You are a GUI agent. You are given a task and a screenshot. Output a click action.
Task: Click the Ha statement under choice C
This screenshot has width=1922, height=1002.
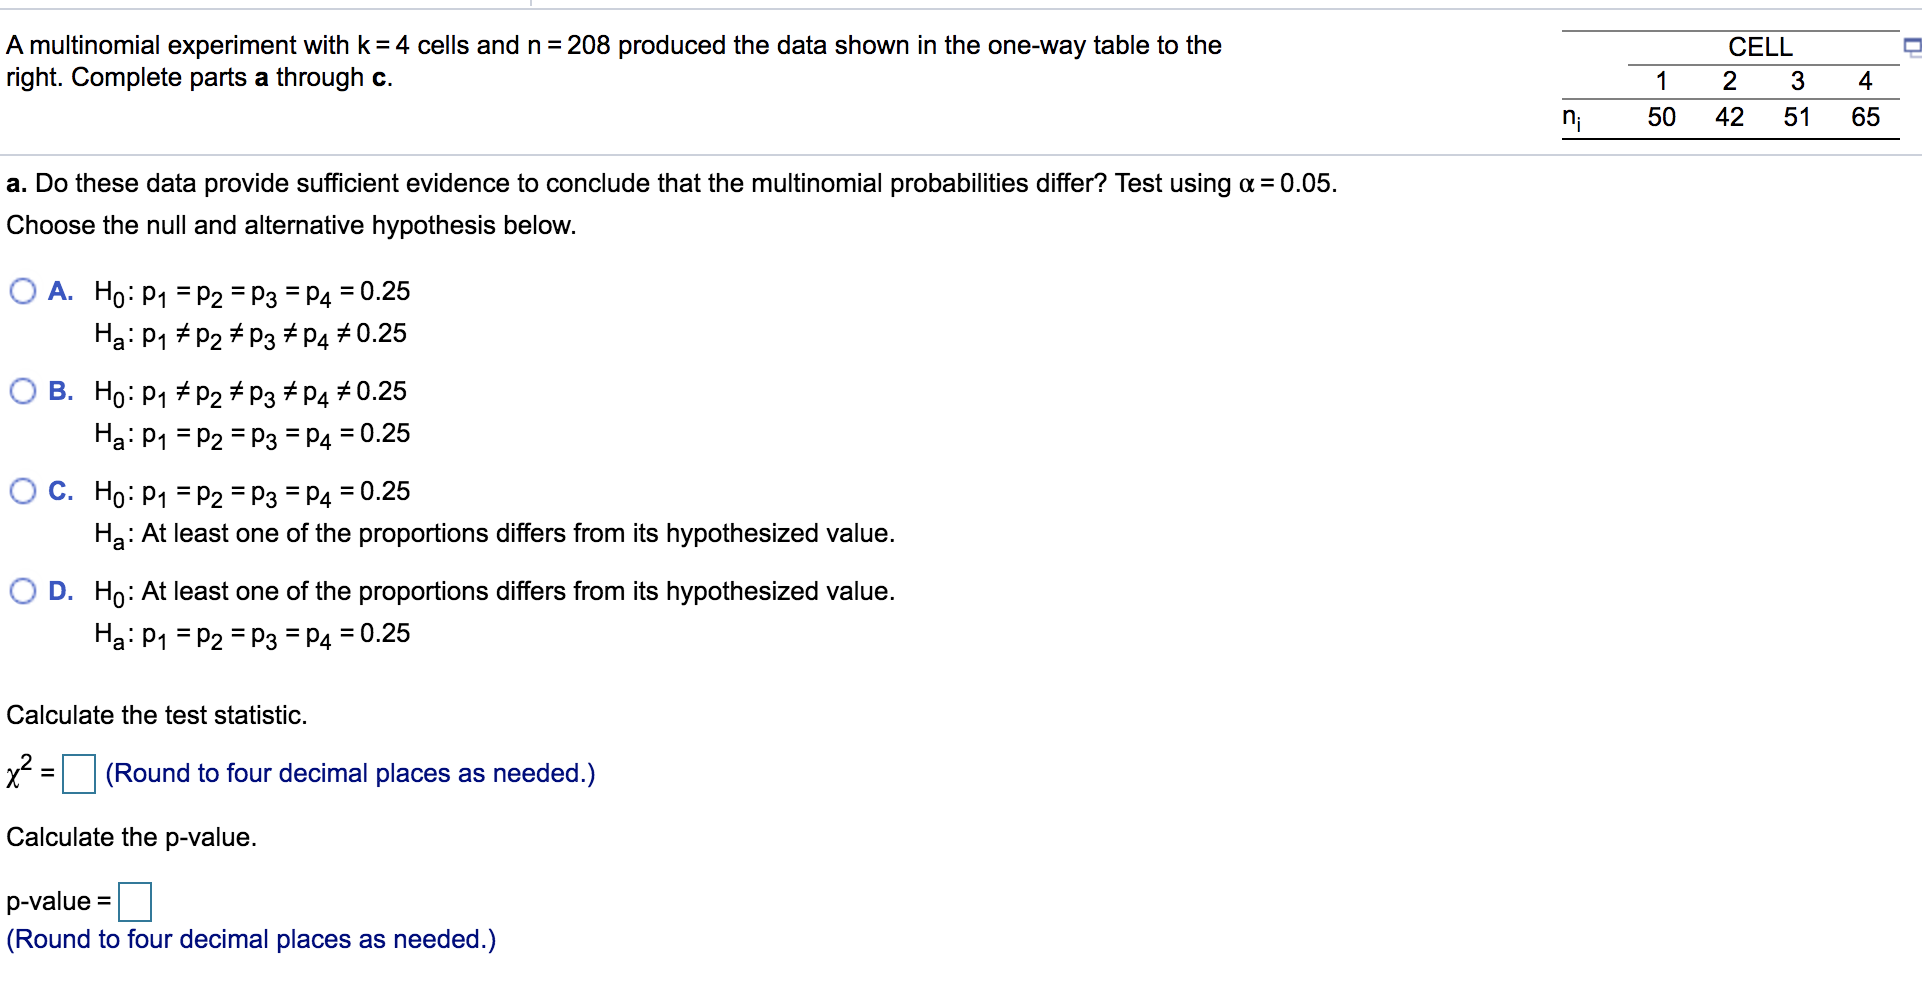494,533
